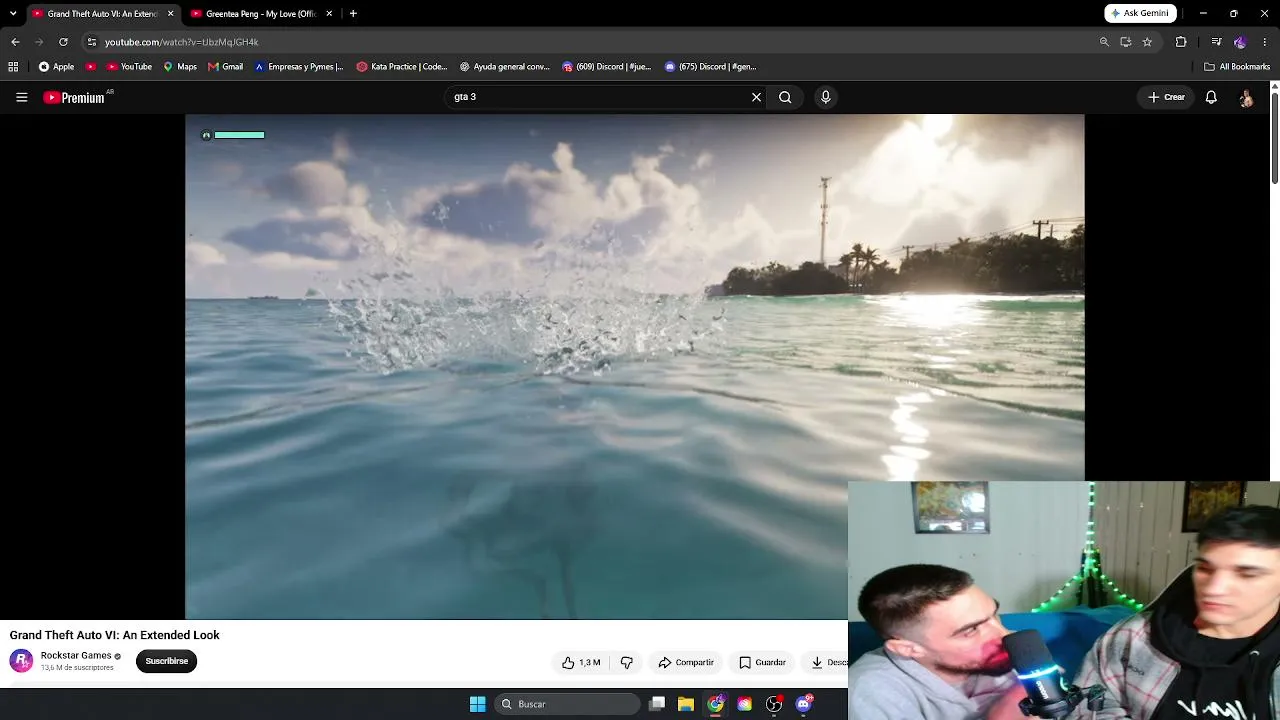Share the video via Compartir
The width and height of the screenshot is (1280, 720).
686,662
